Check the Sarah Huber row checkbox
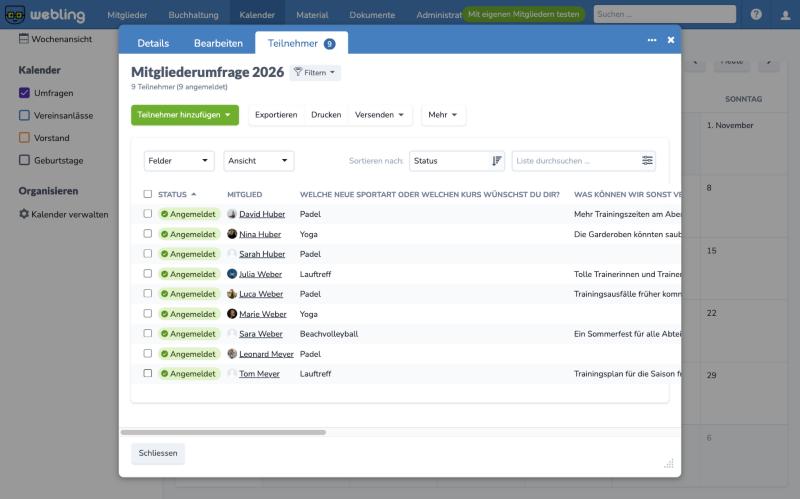 [147, 253]
